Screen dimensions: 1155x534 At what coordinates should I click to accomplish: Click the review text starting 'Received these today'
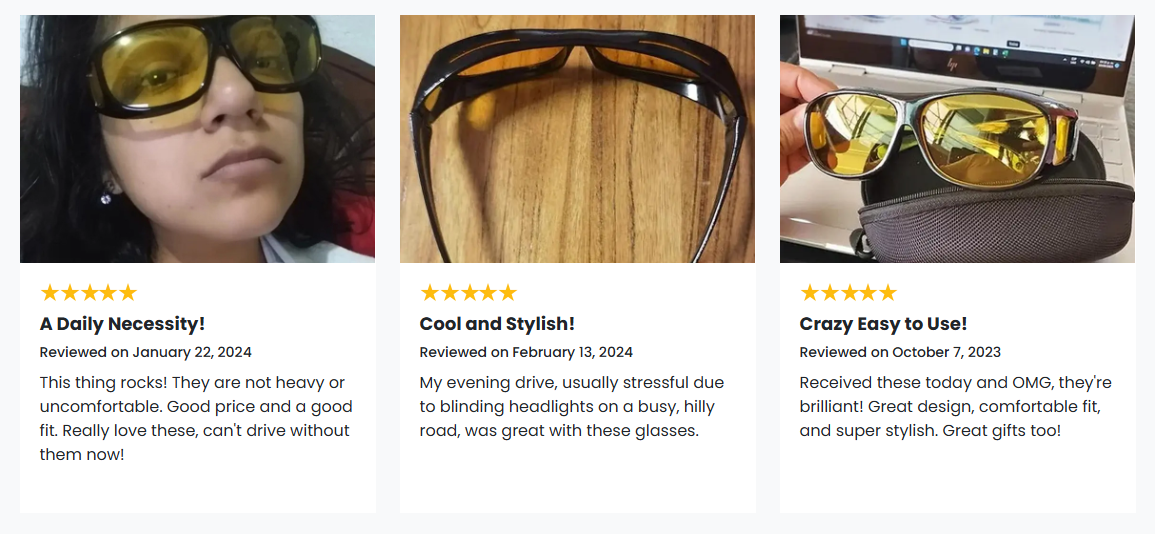tap(955, 406)
